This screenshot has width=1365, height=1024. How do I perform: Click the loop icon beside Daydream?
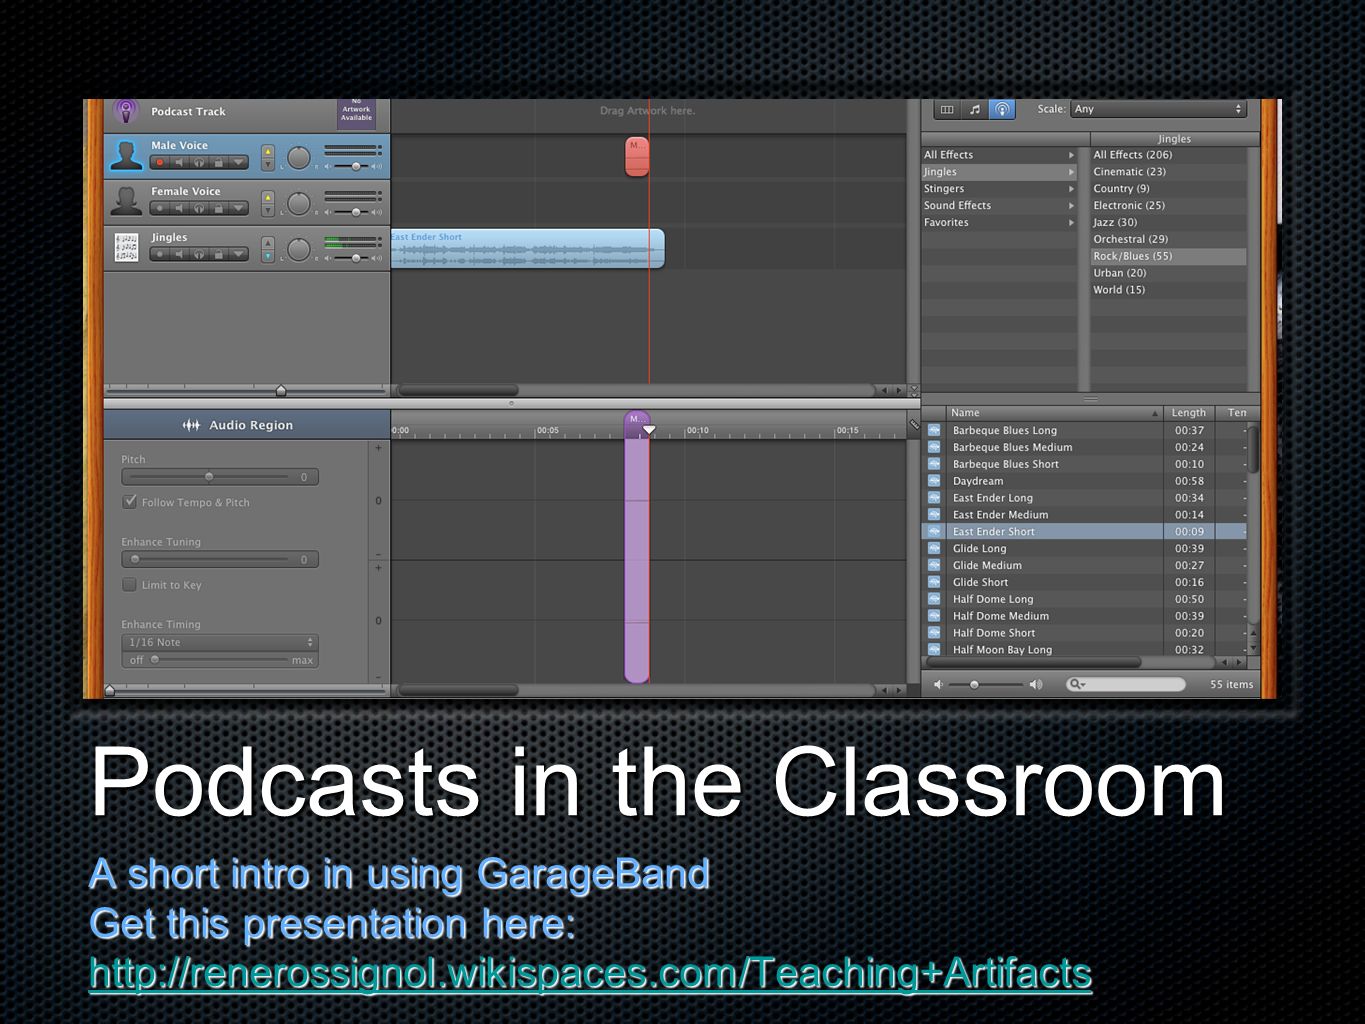[x=934, y=481]
